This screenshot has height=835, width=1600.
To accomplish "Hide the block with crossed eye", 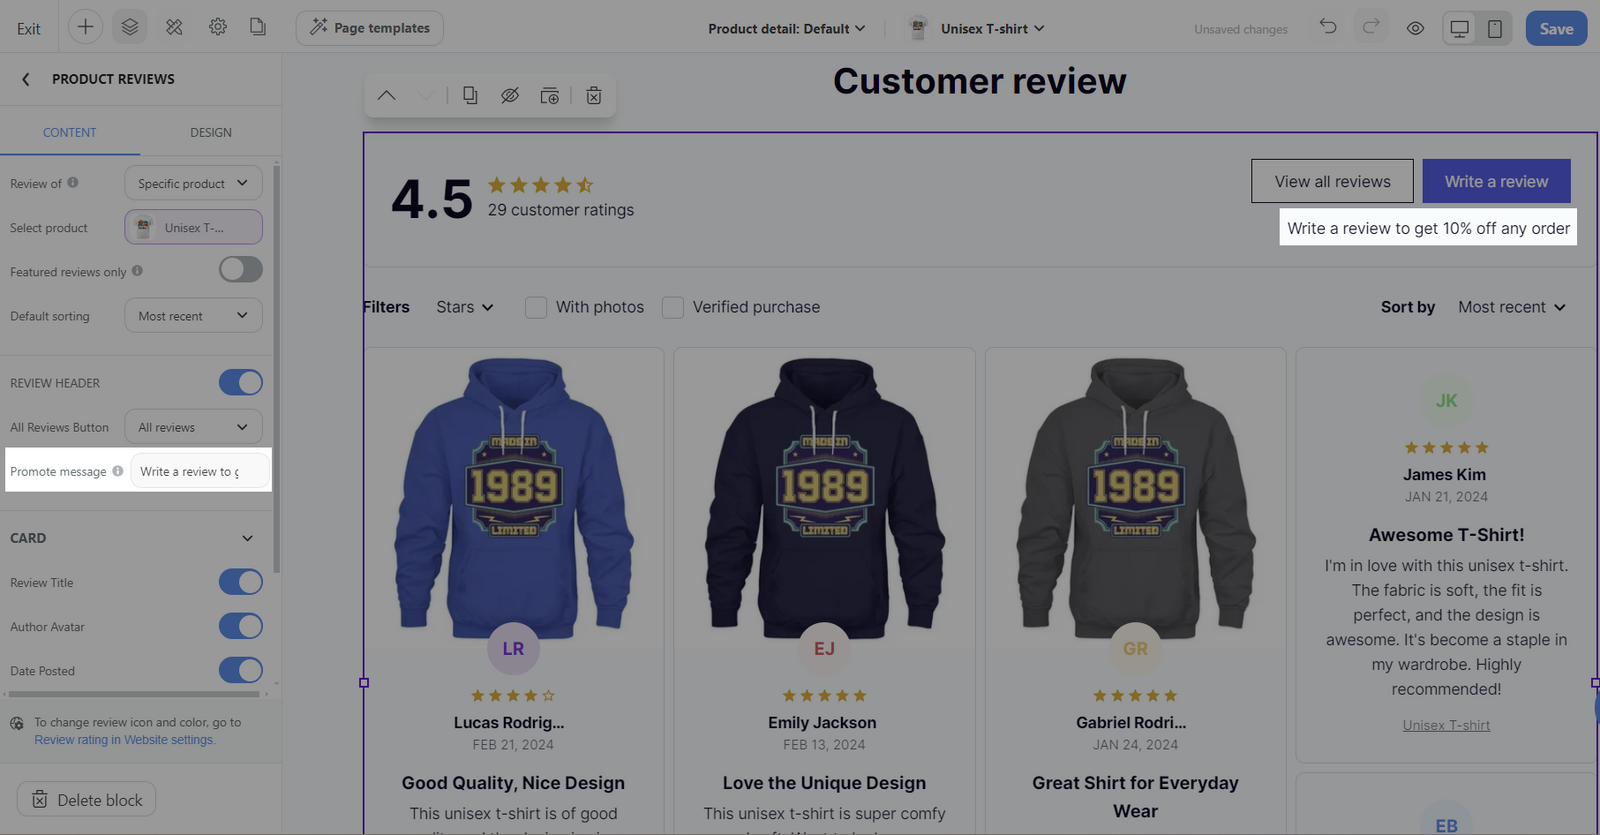I will (x=510, y=95).
